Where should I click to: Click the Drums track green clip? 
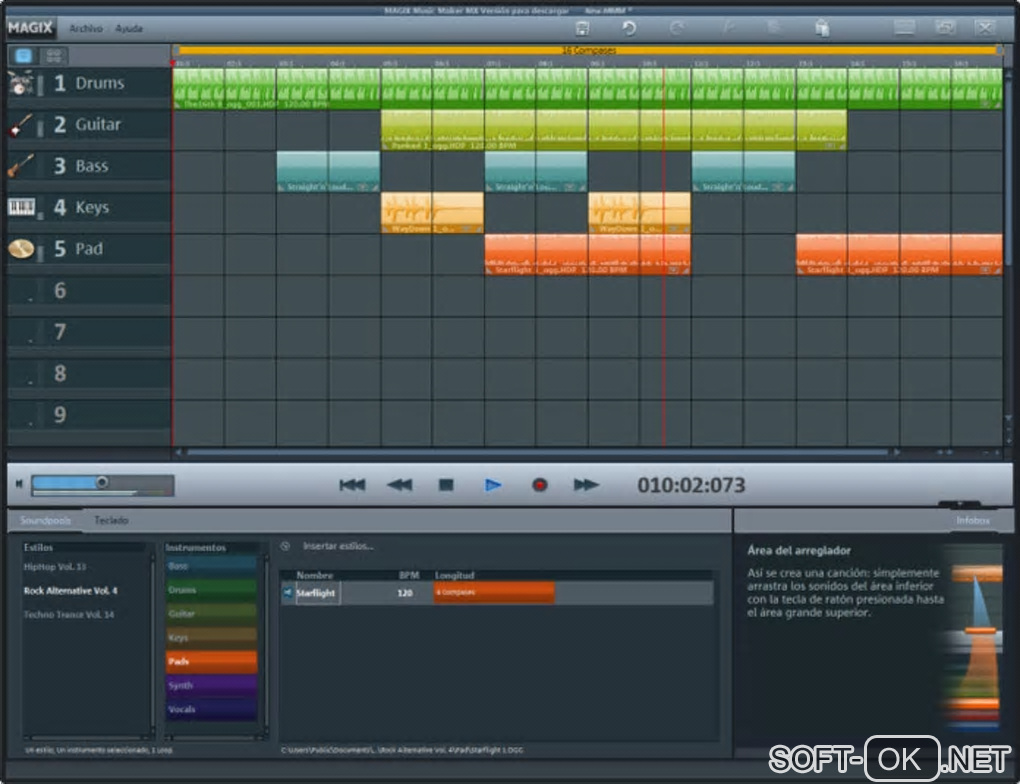pyautogui.click(x=587, y=88)
